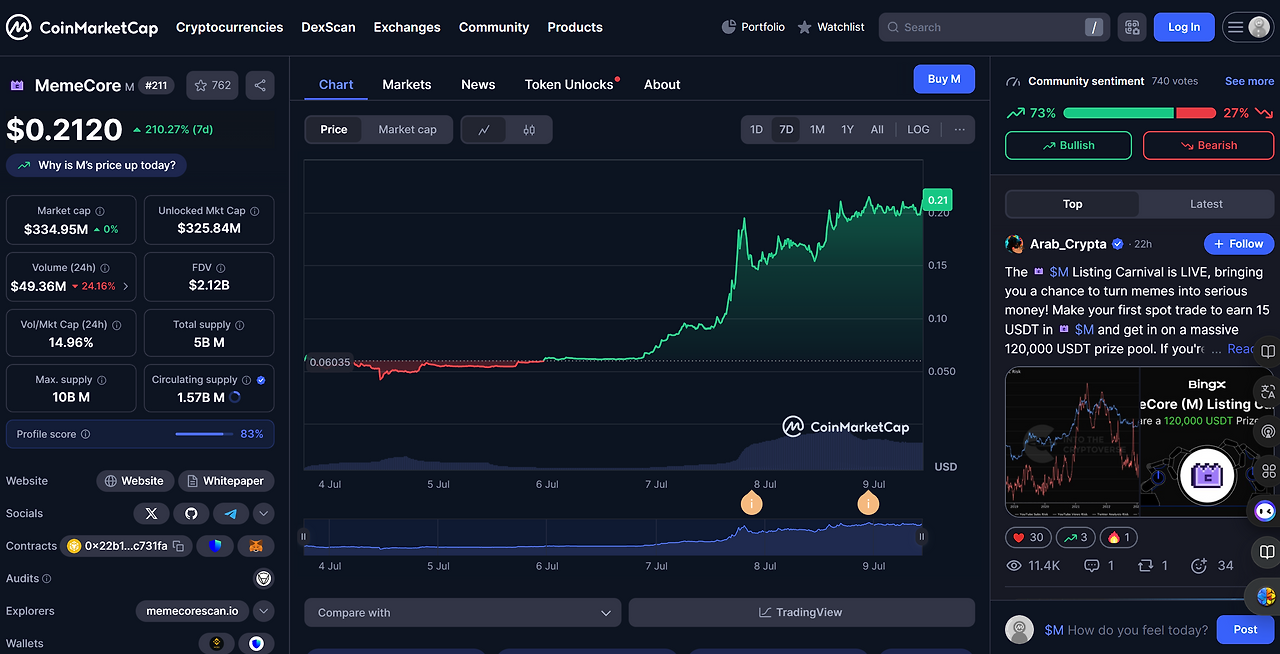This screenshot has height=654, width=1280.
Task: Click the right handle of chart range slider
Action: point(922,536)
